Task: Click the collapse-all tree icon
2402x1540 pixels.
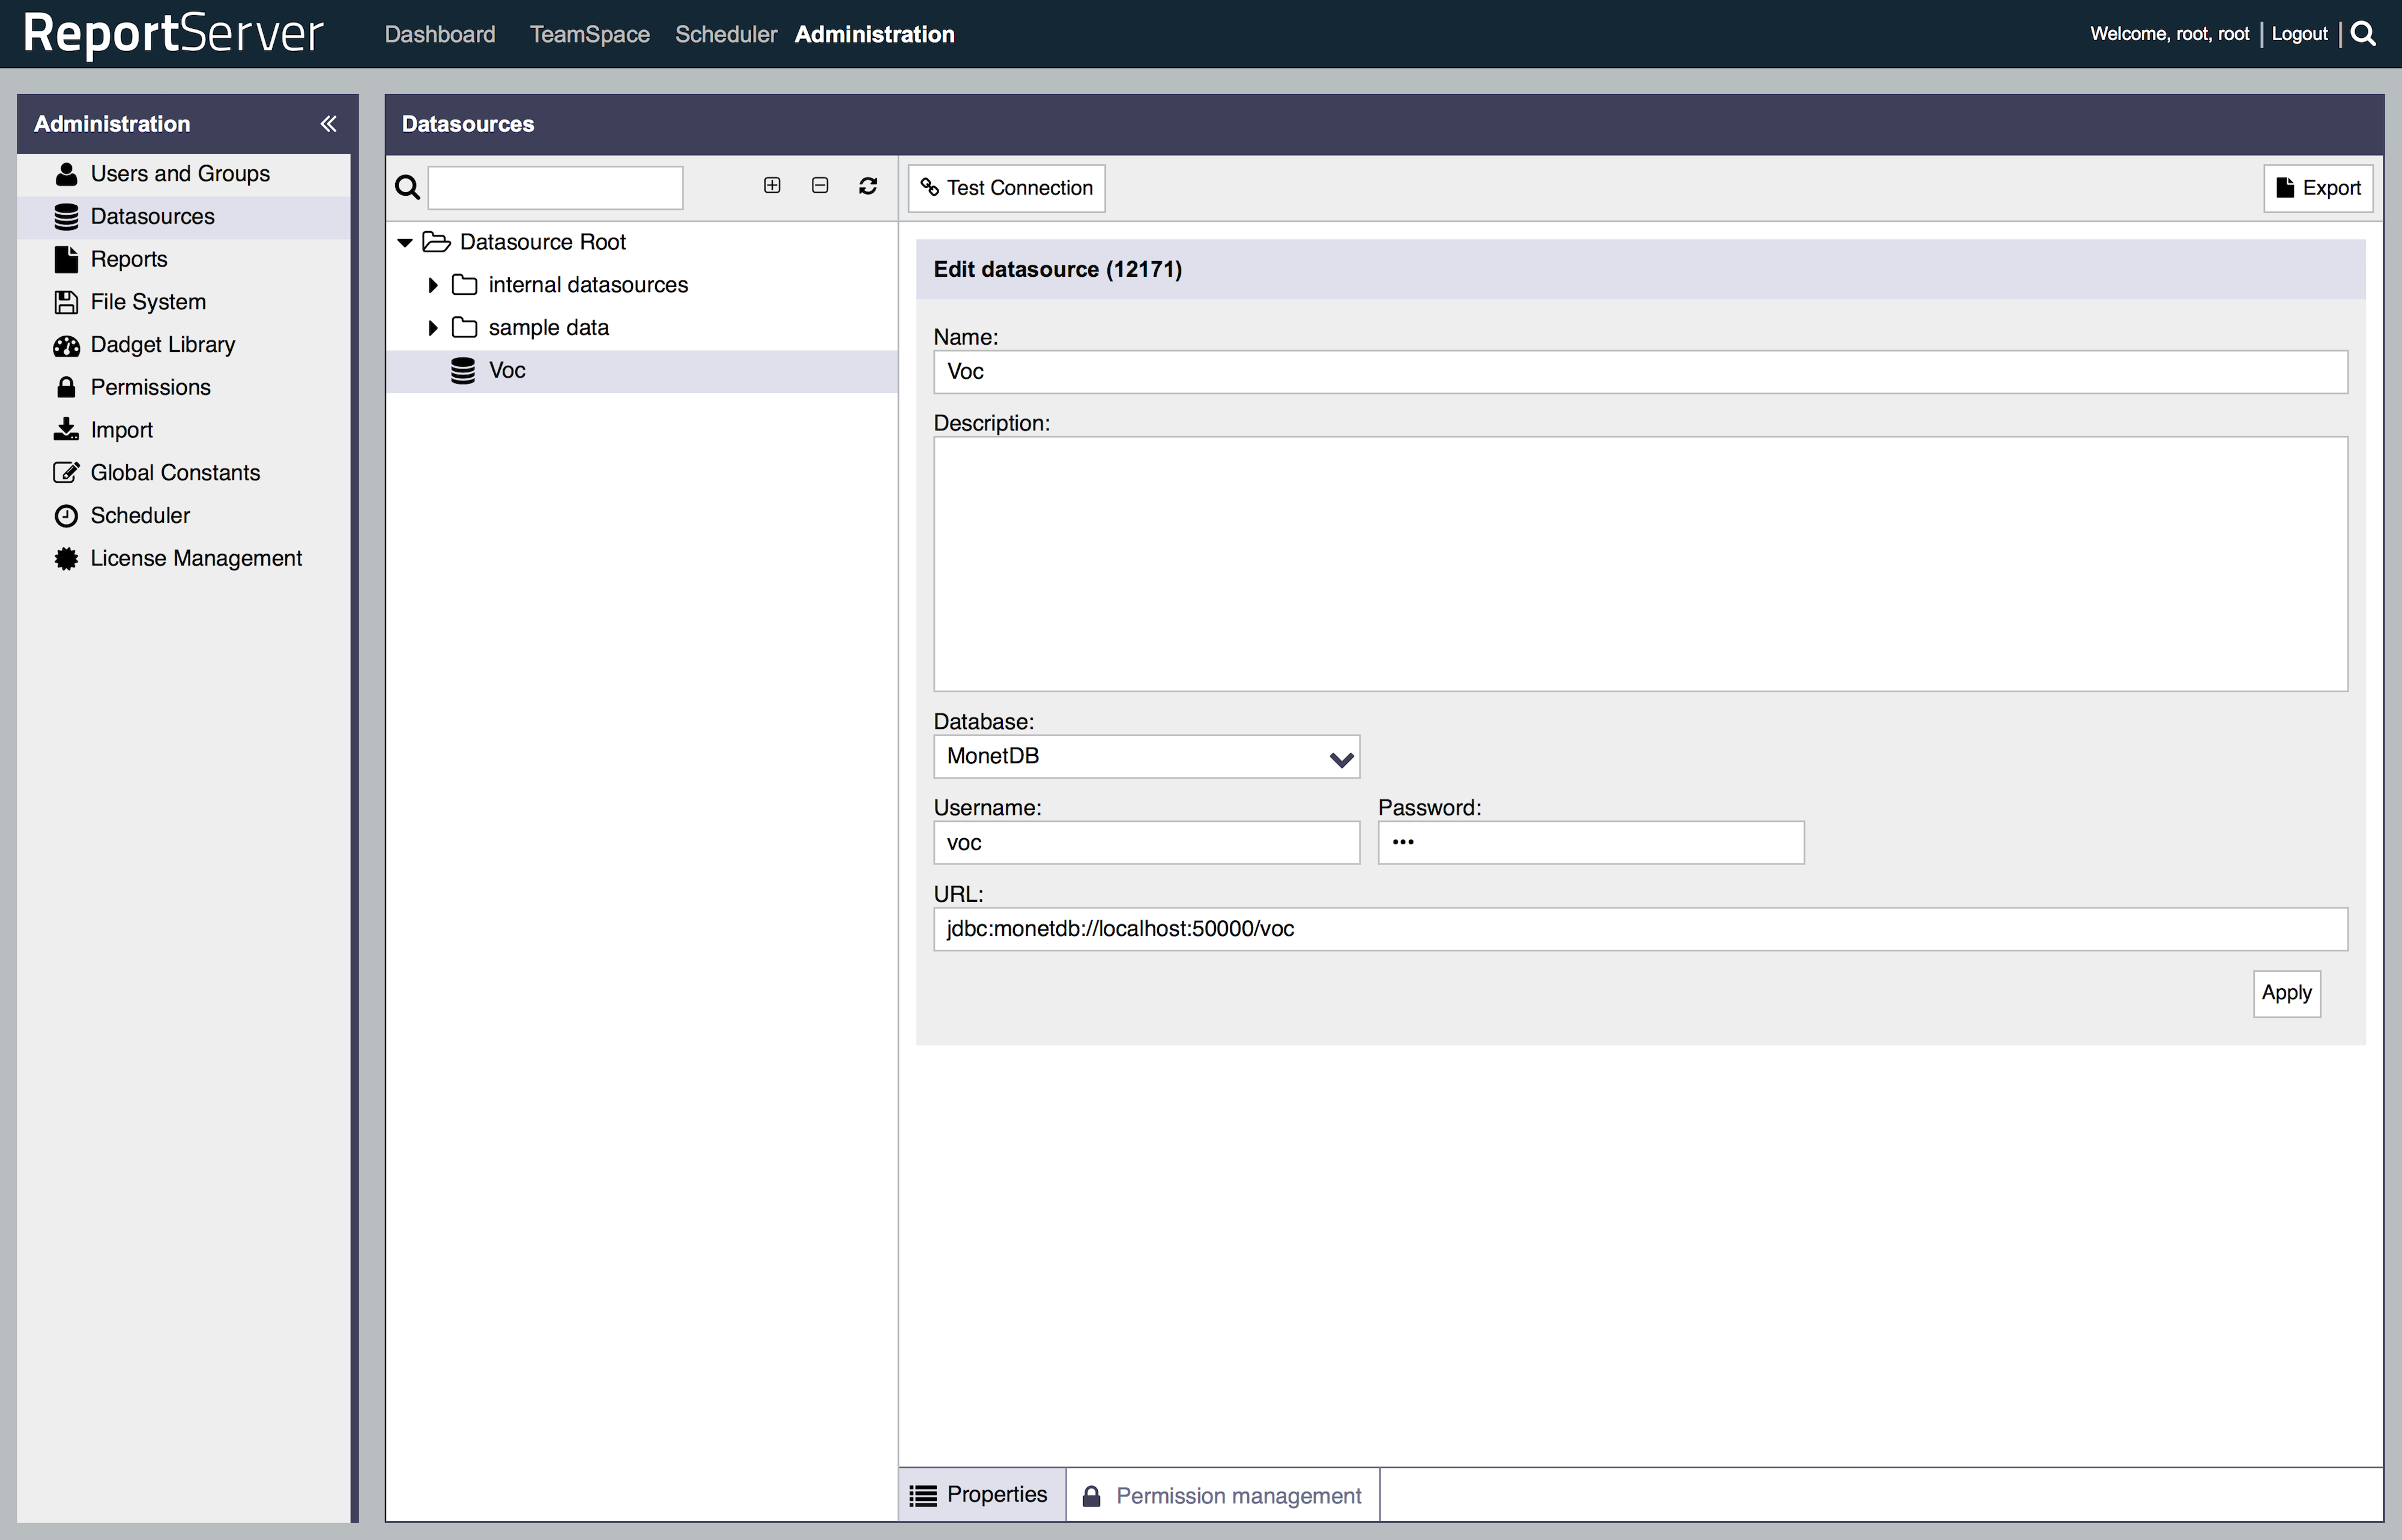Action: pos(820,186)
